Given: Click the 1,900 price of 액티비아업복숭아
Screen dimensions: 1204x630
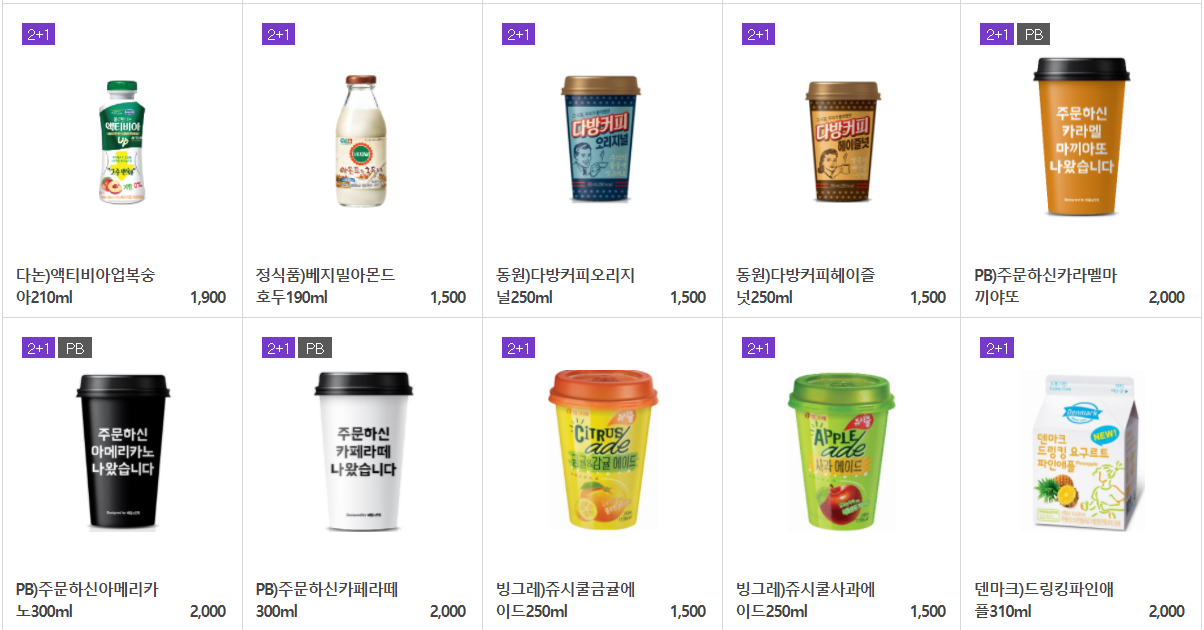Looking at the screenshot, I should pyautogui.click(x=208, y=297).
